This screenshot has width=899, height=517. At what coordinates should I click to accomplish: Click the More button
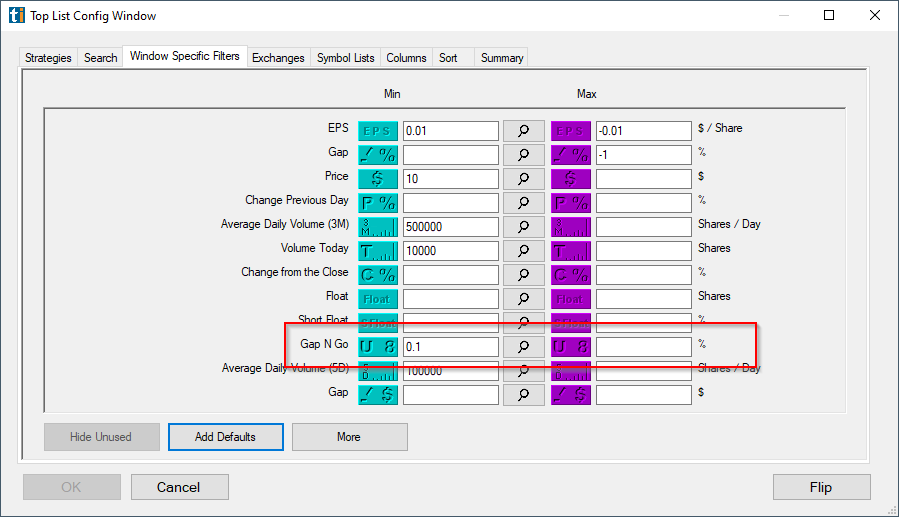pos(349,437)
